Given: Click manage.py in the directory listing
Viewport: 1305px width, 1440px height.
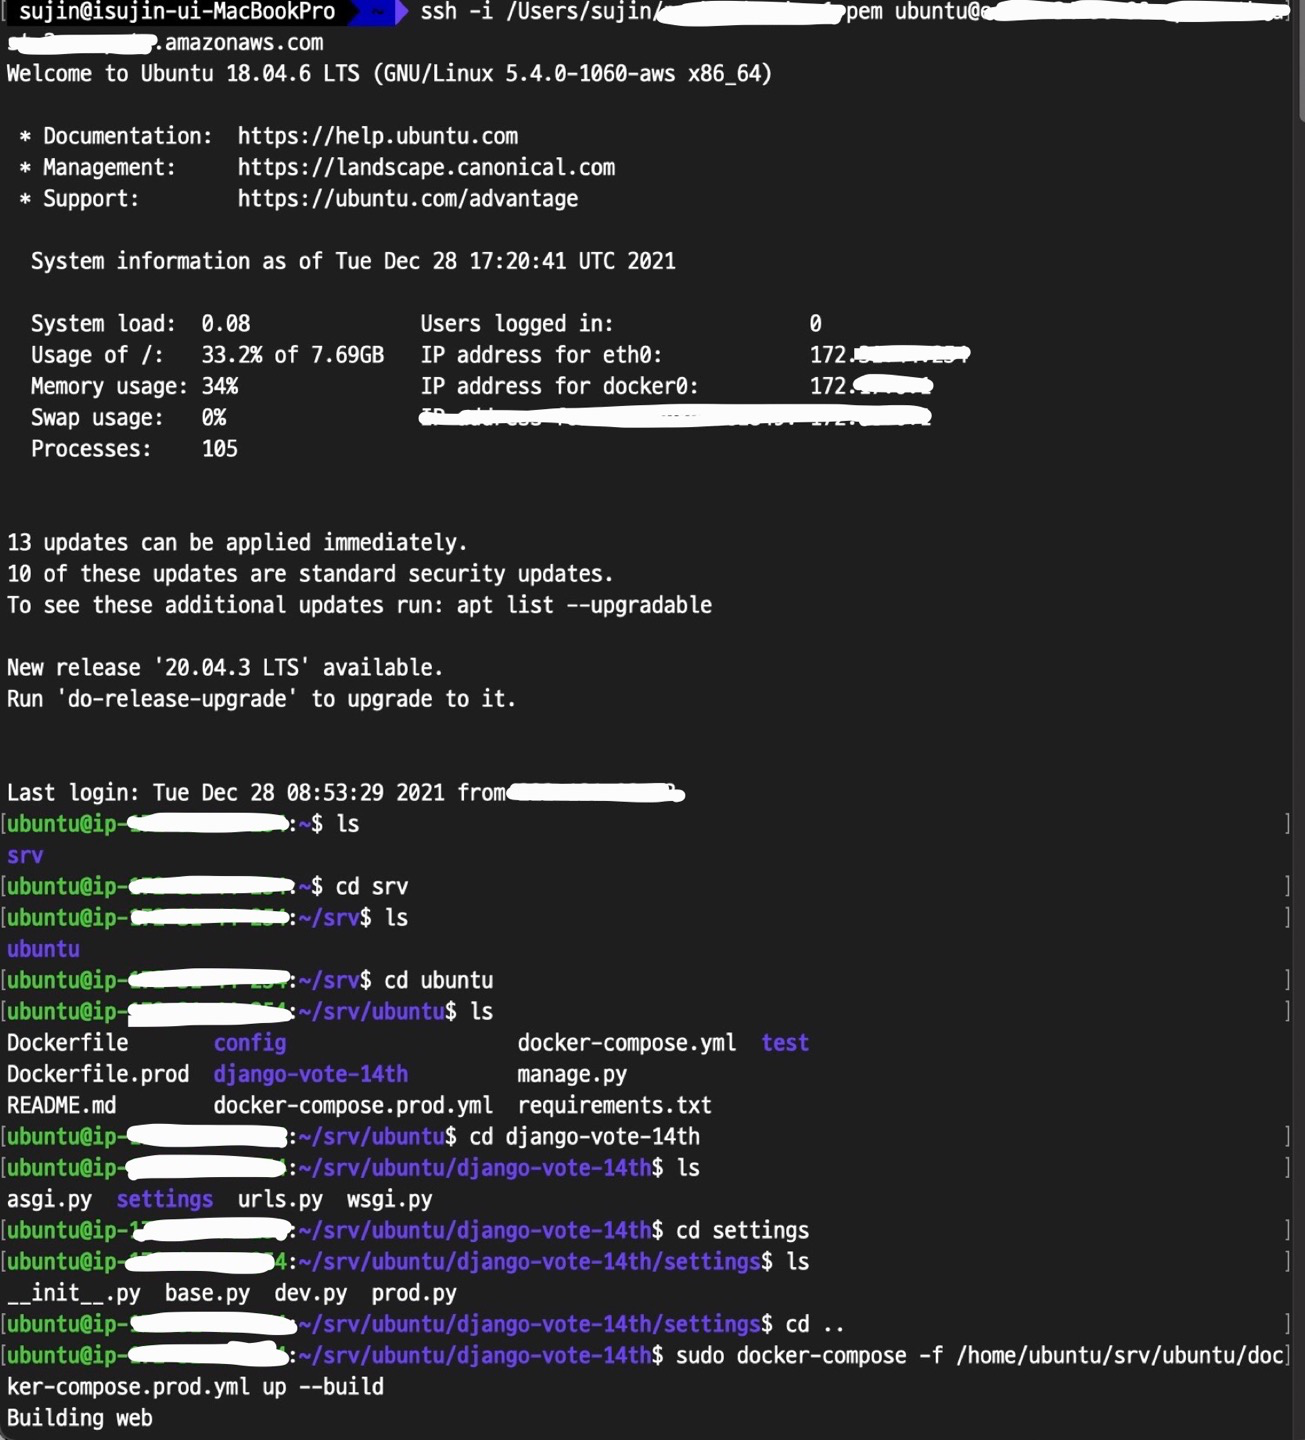Looking at the screenshot, I should (571, 1073).
